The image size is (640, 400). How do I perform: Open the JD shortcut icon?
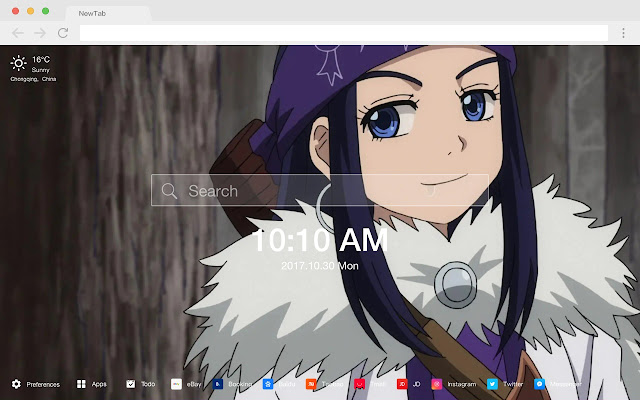point(402,384)
